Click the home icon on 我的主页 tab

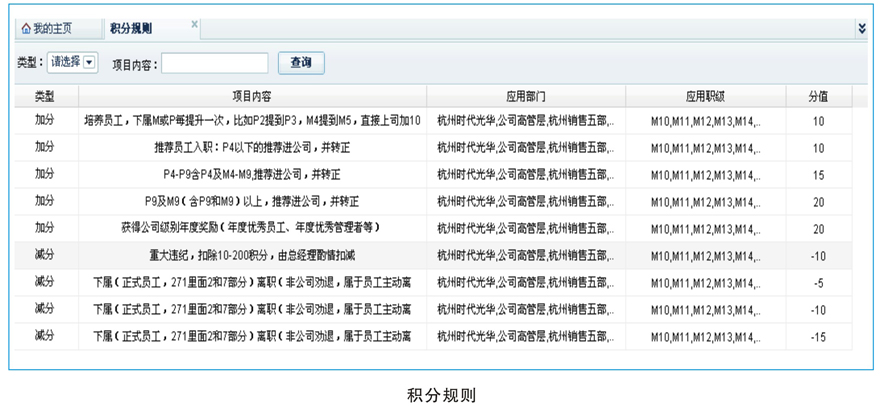(x=26, y=28)
